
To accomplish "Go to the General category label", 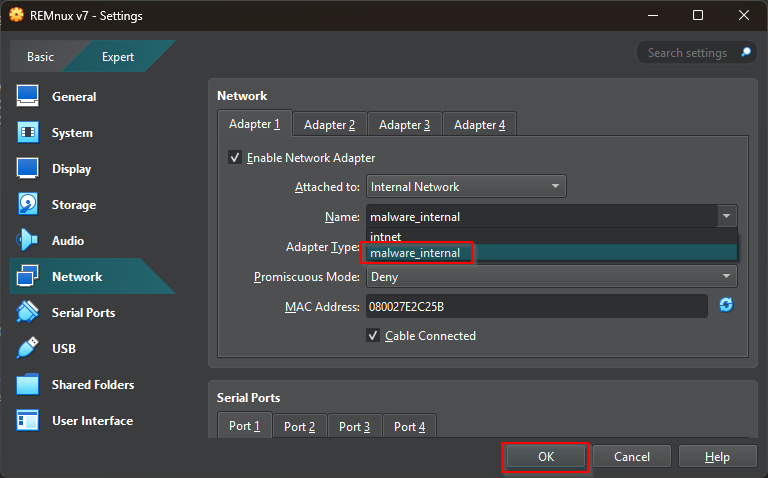I will pos(74,96).
